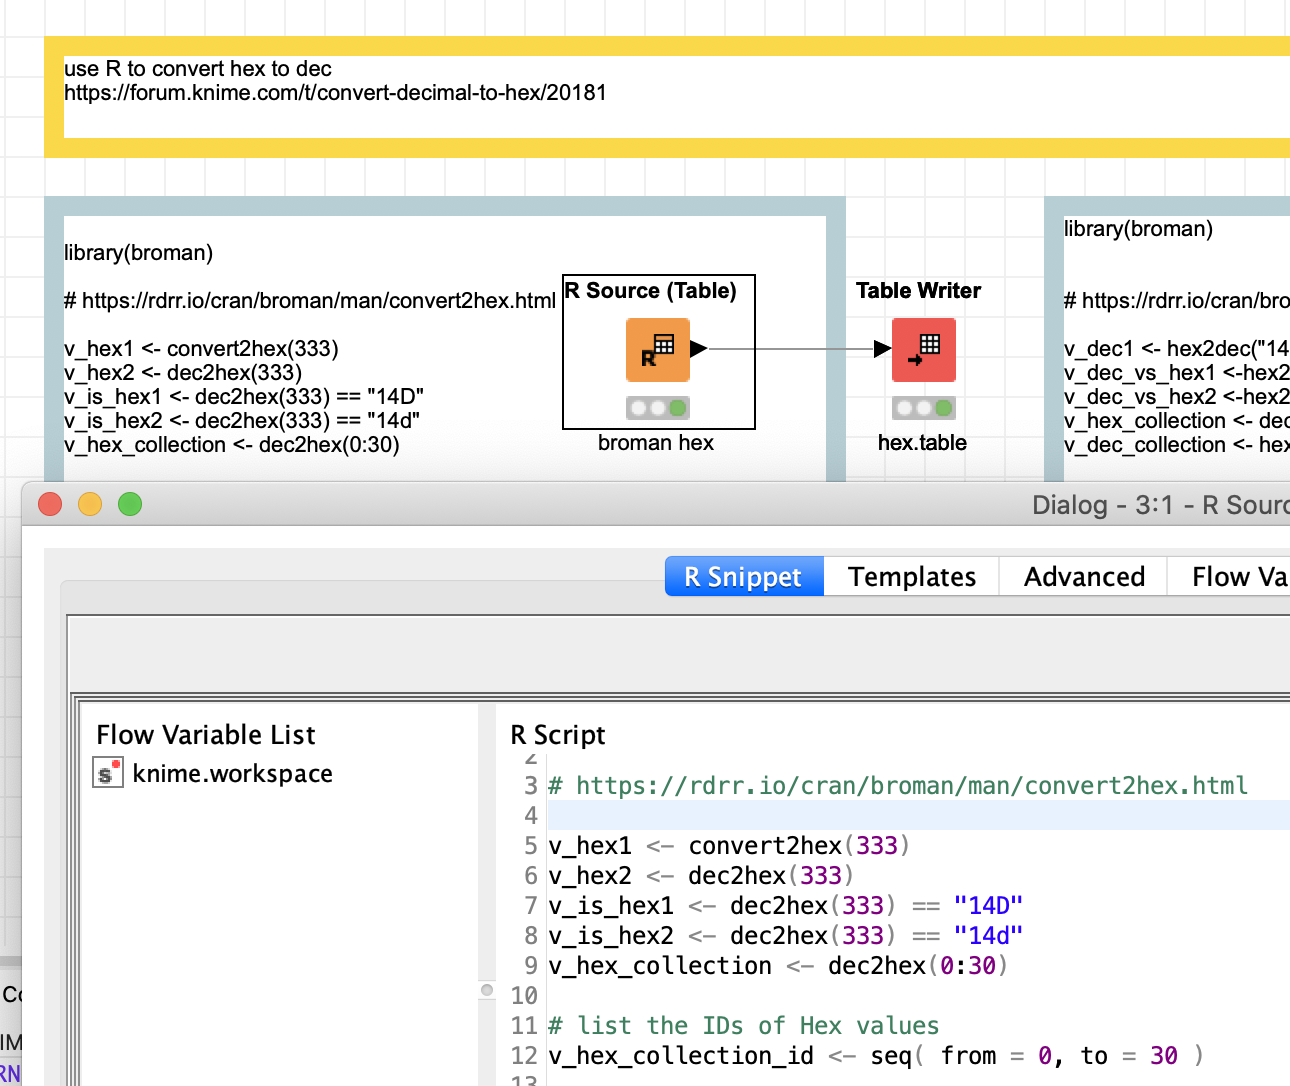1290x1086 pixels.
Task: Select the R Snippet tab
Action: click(x=744, y=576)
